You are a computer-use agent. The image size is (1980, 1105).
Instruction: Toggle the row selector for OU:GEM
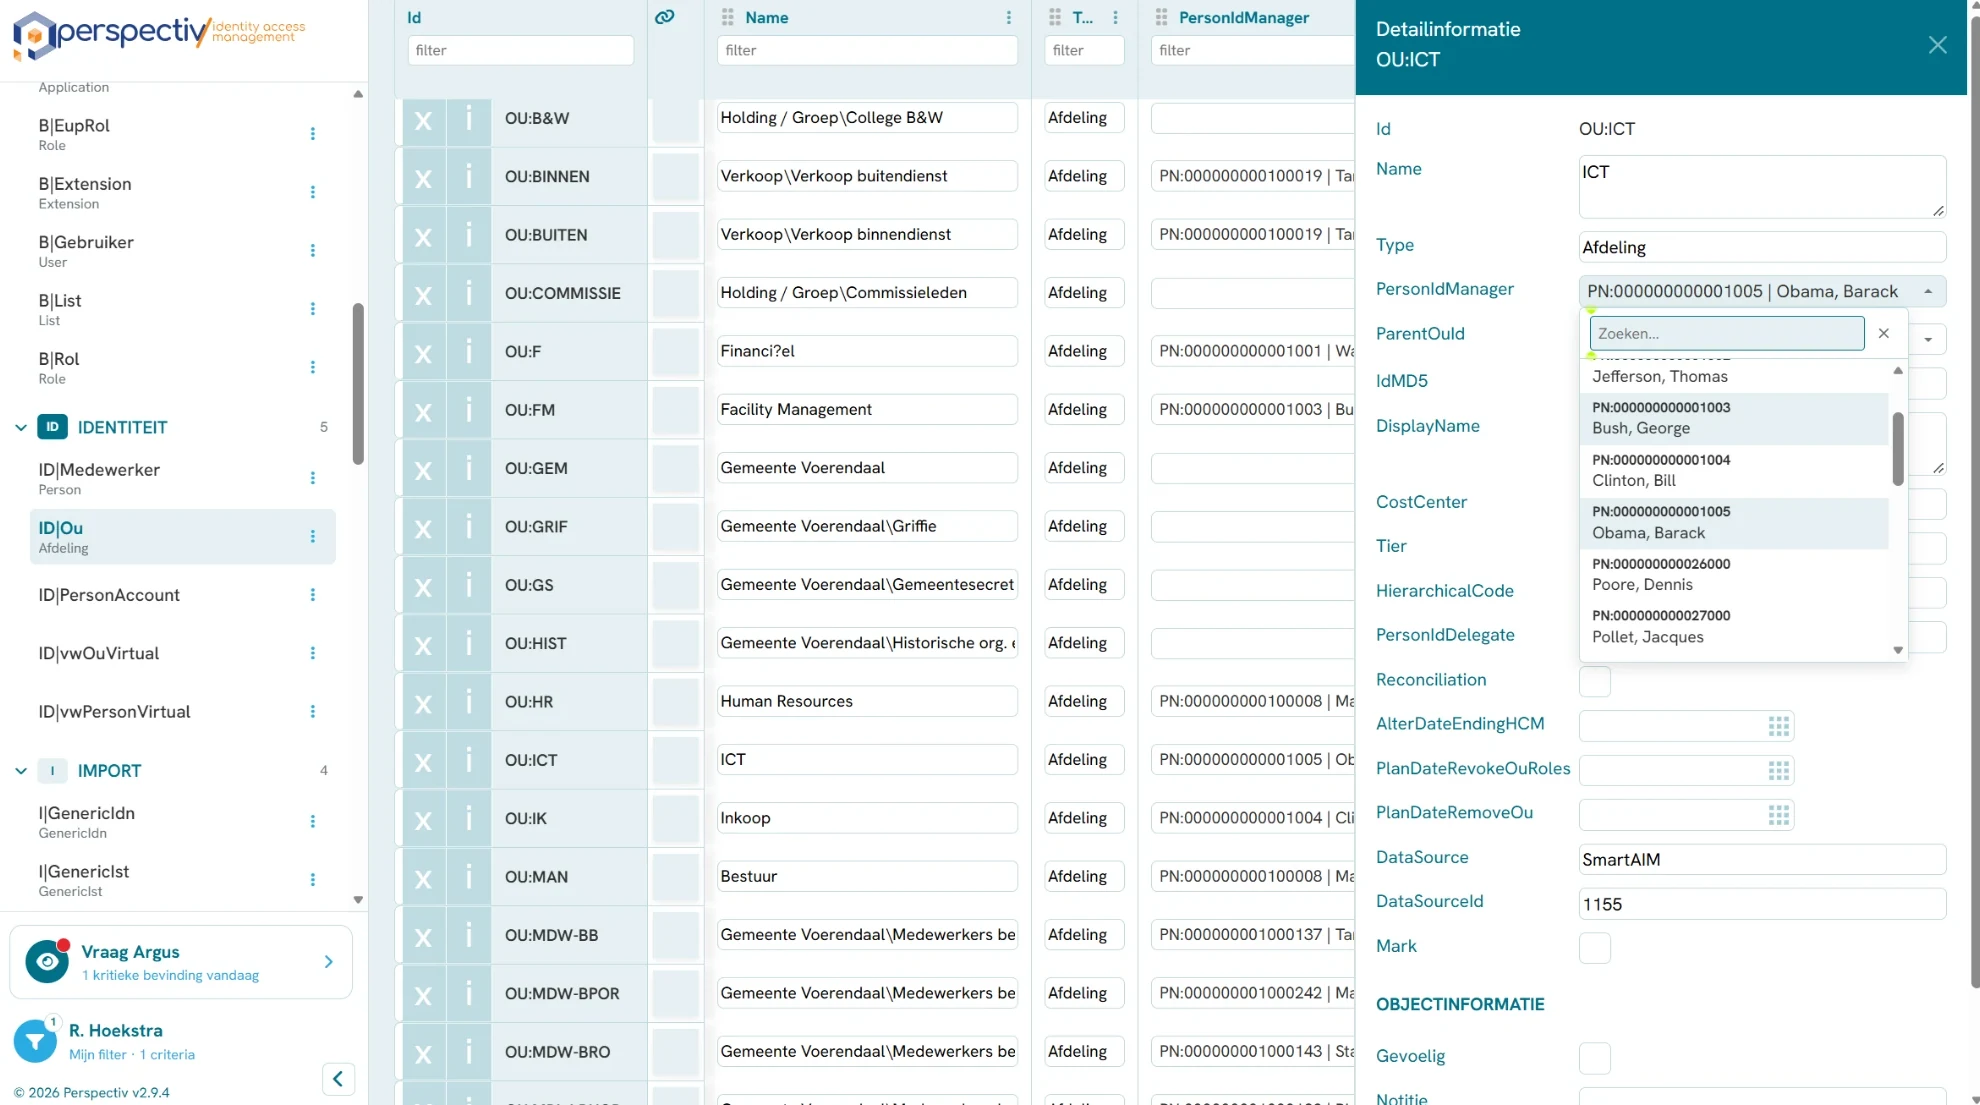point(676,469)
